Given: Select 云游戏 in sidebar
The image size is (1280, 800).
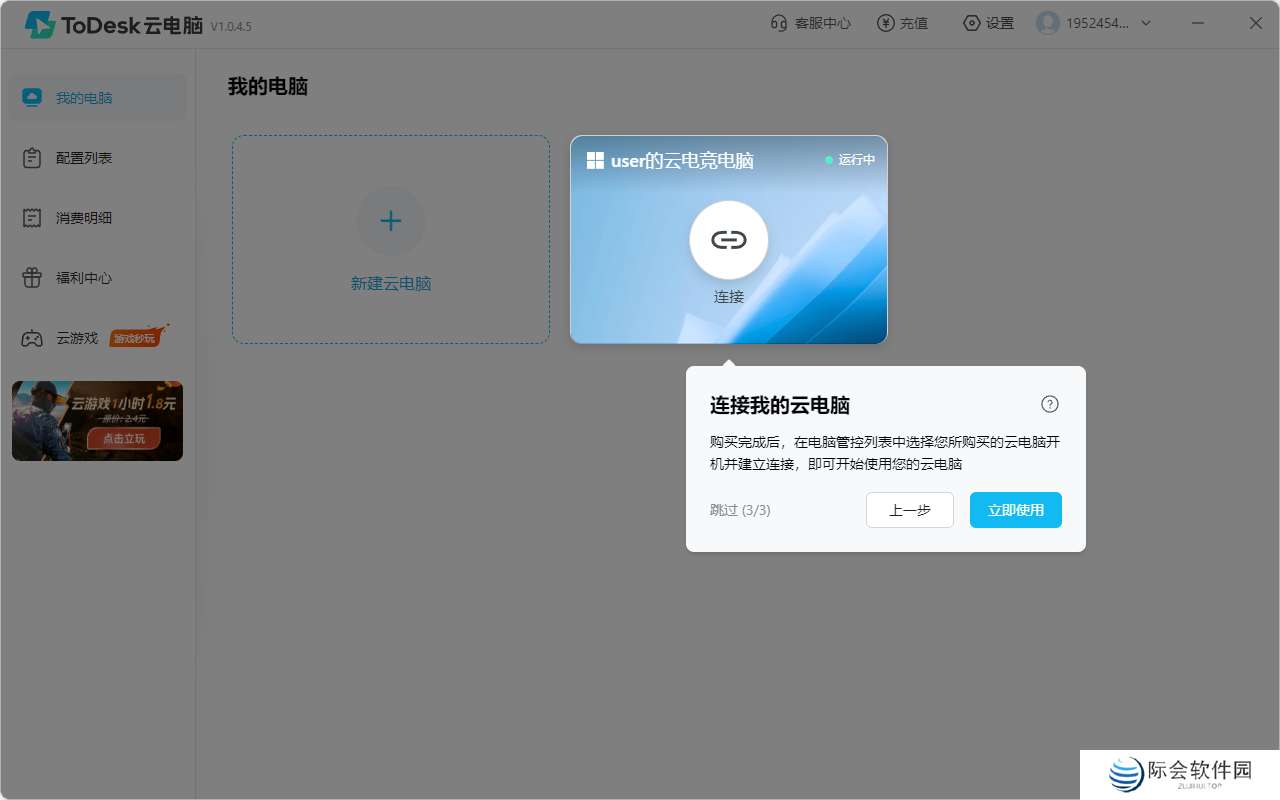Looking at the screenshot, I should click(x=77, y=338).
